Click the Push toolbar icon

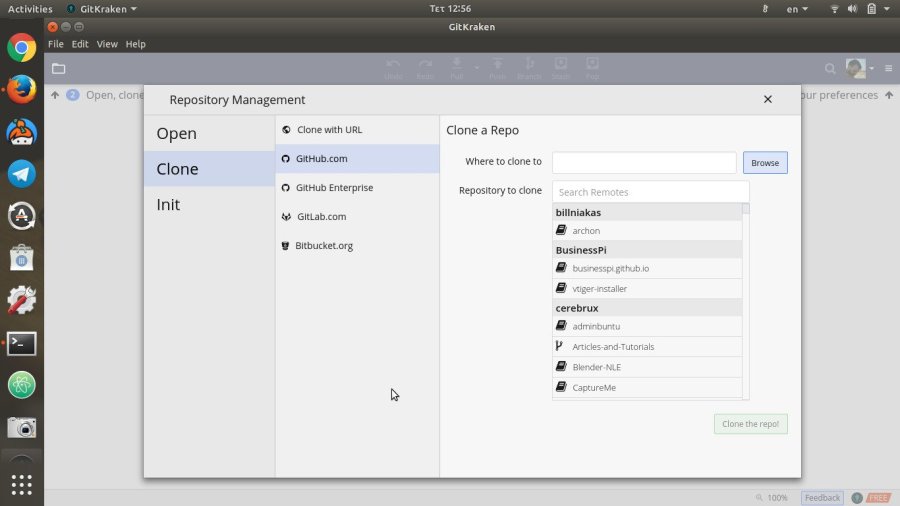[498, 68]
